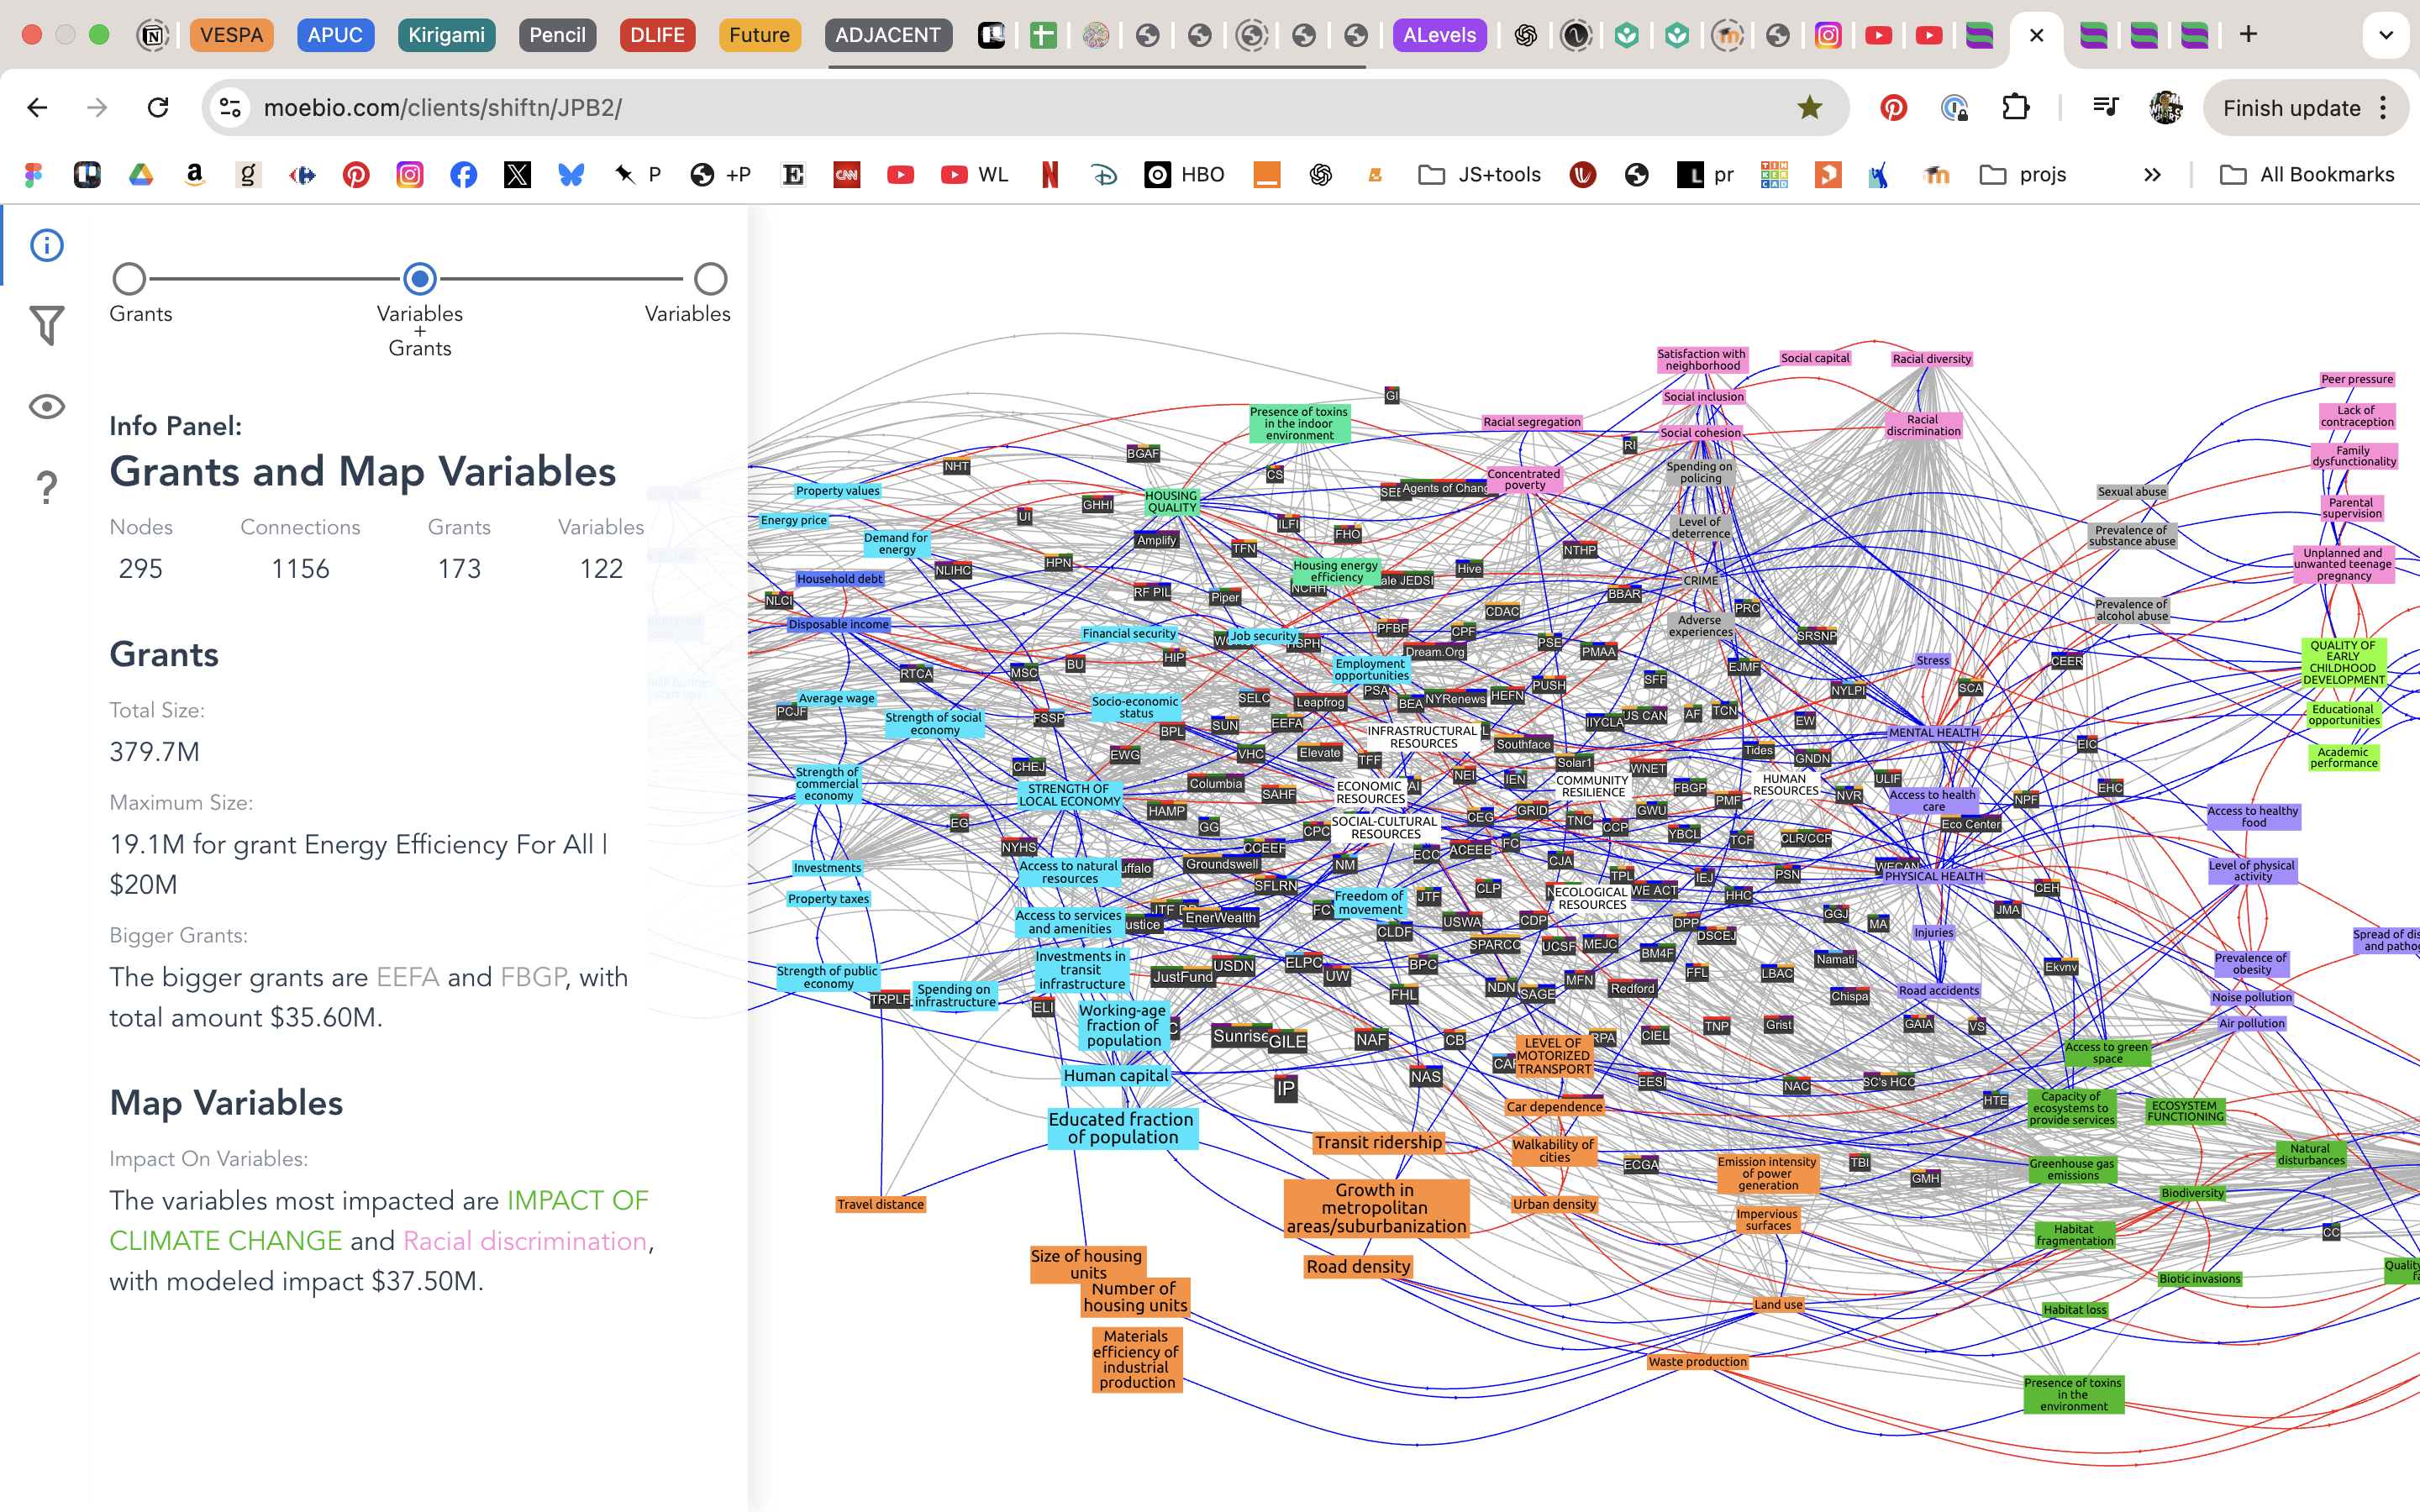Click the Finish update button

(2290, 108)
